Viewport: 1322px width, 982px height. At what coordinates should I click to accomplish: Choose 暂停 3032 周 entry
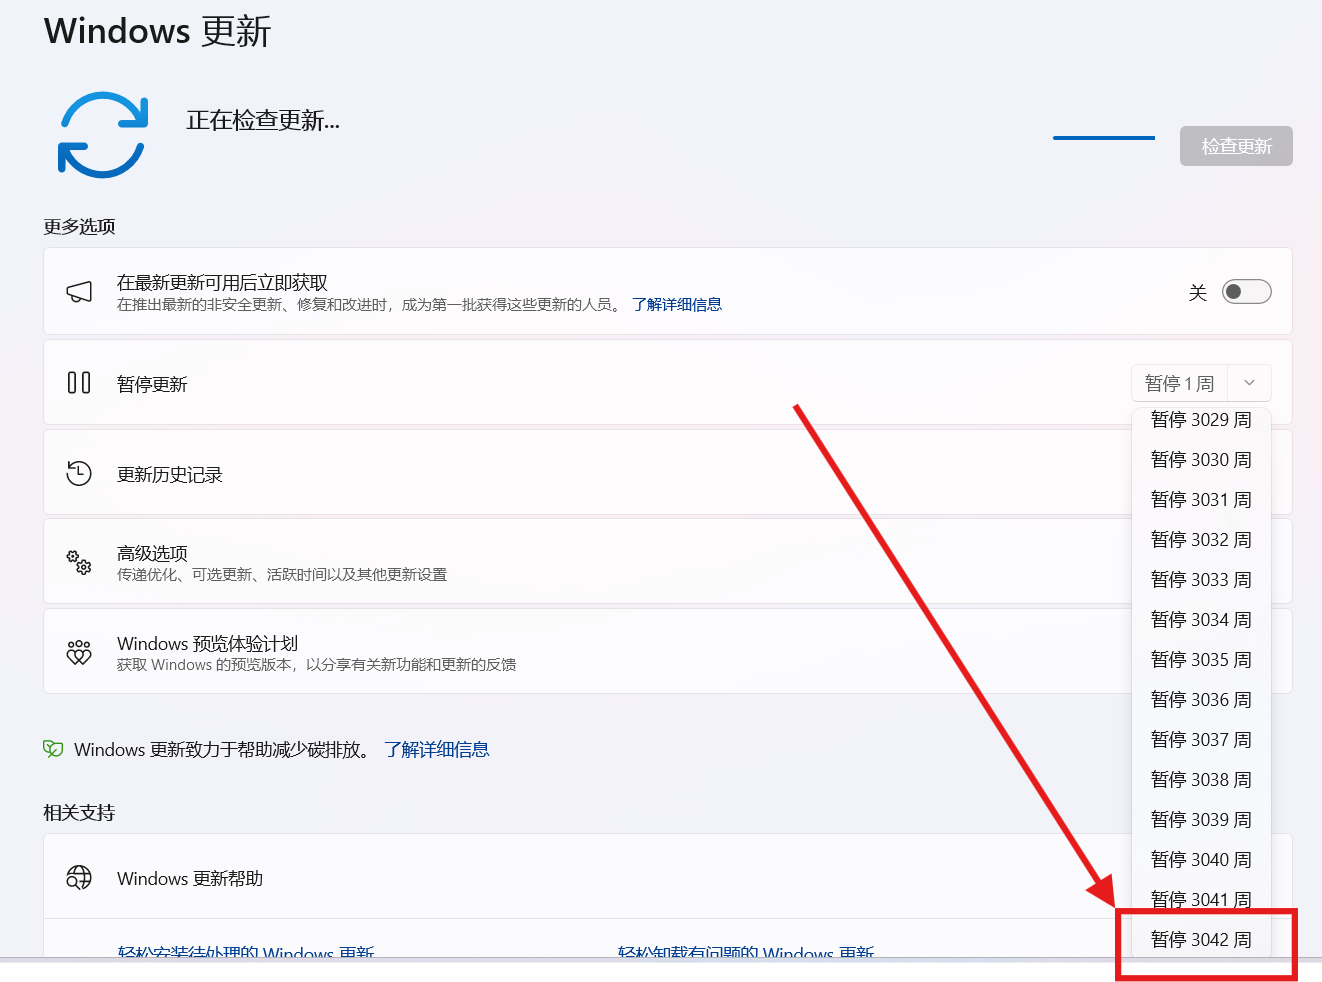1201,540
